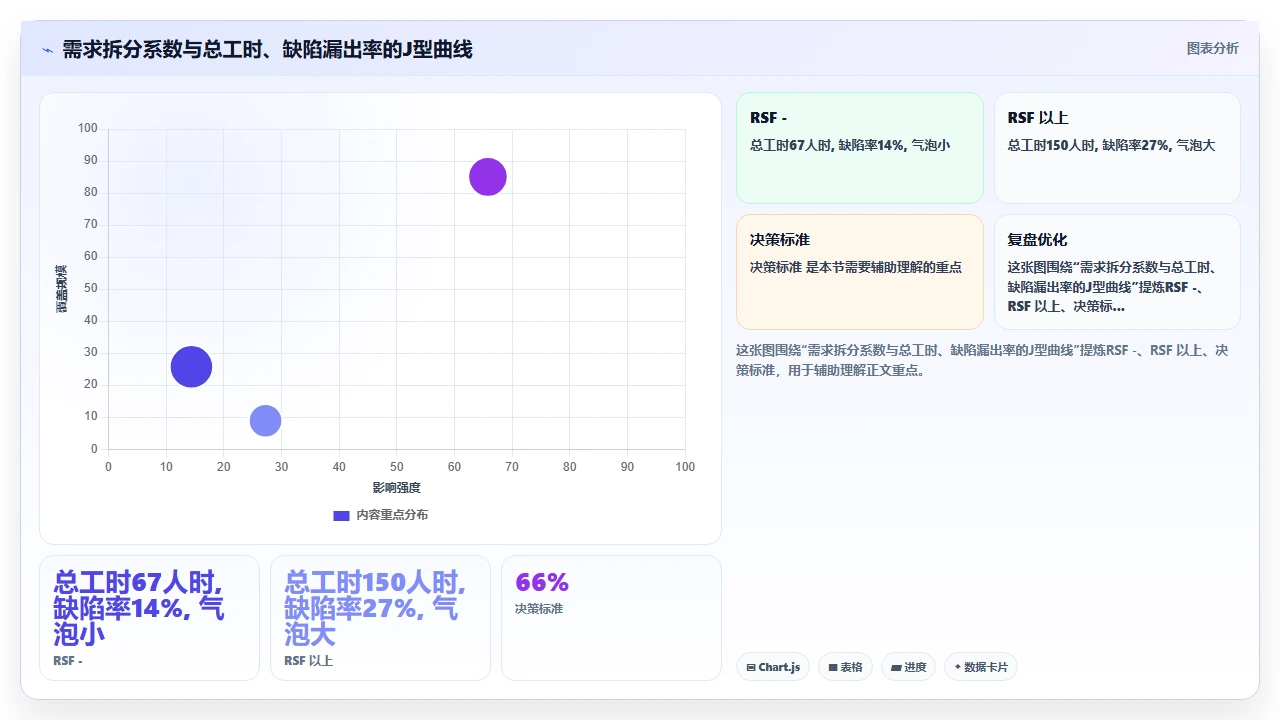This screenshot has height=720, width=1280.
Task: Click the lightning icon beside the title
Action: click(x=48, y=49)
